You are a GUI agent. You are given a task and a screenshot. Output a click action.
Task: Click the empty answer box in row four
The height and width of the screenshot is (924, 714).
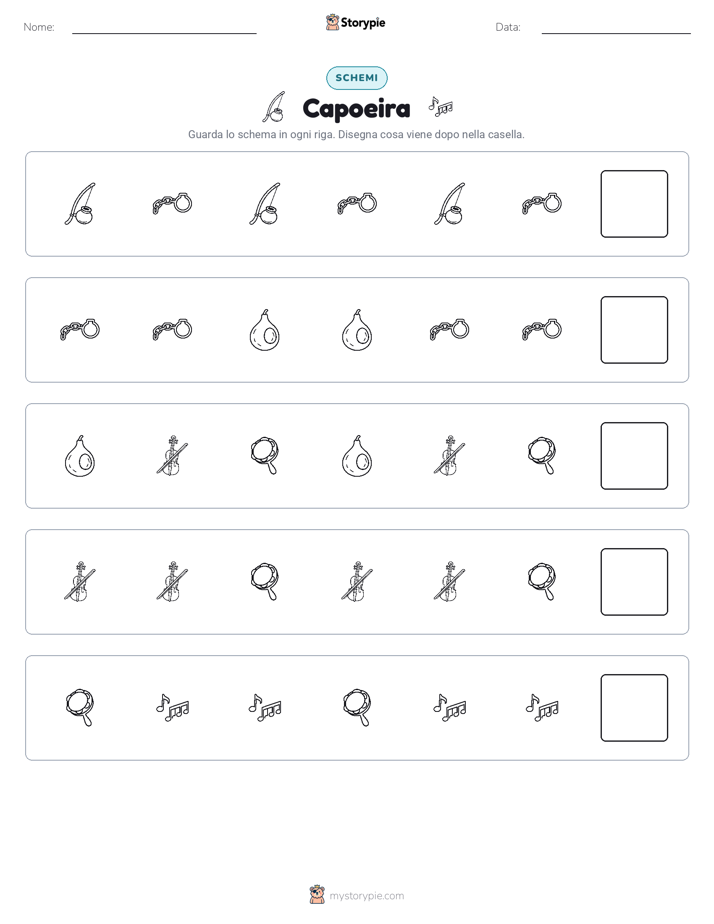634,582
